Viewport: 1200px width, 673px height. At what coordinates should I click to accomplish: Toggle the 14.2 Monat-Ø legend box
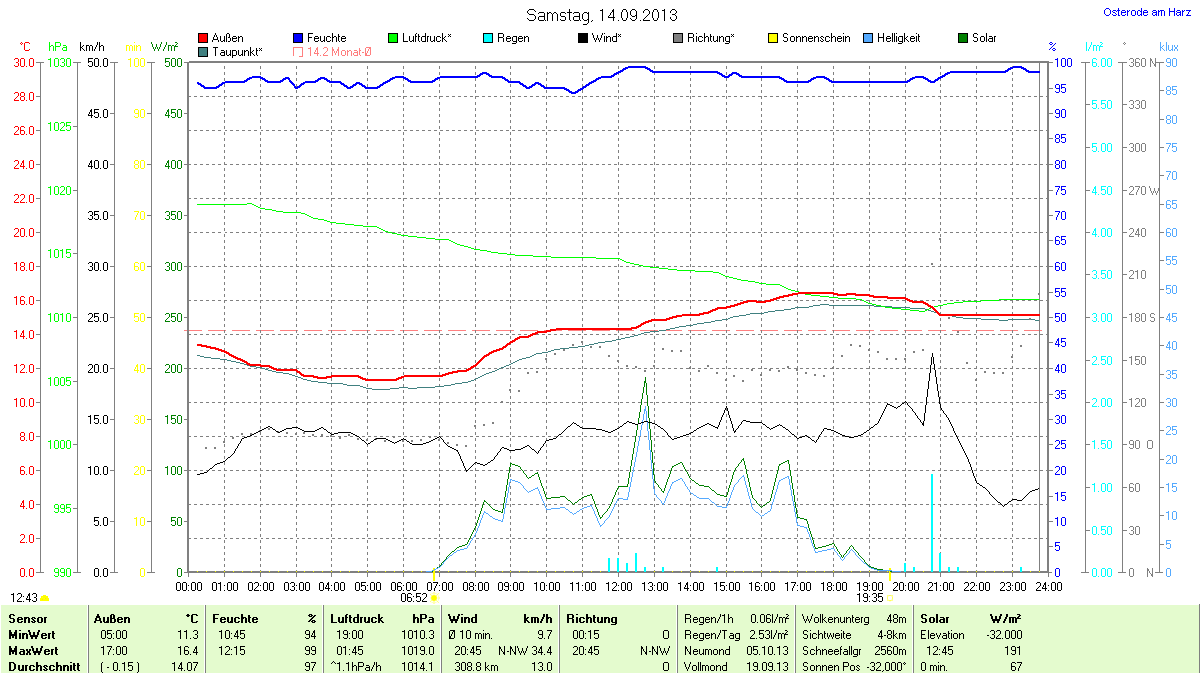coord(298,51)
